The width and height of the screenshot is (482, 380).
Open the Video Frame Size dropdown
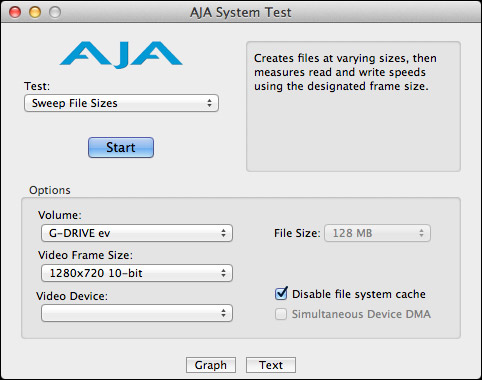137,273
